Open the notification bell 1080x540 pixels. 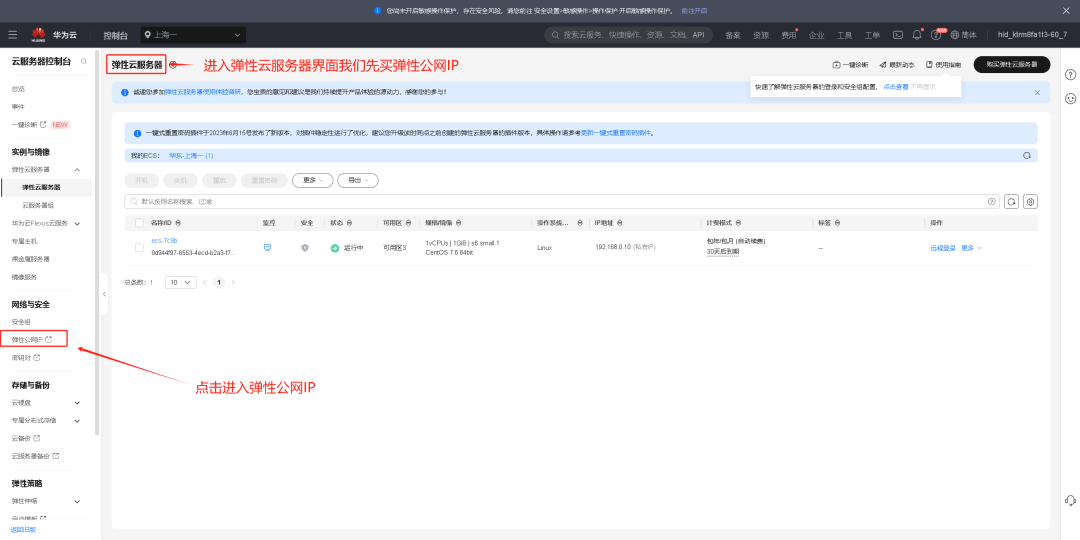point(917,34)
